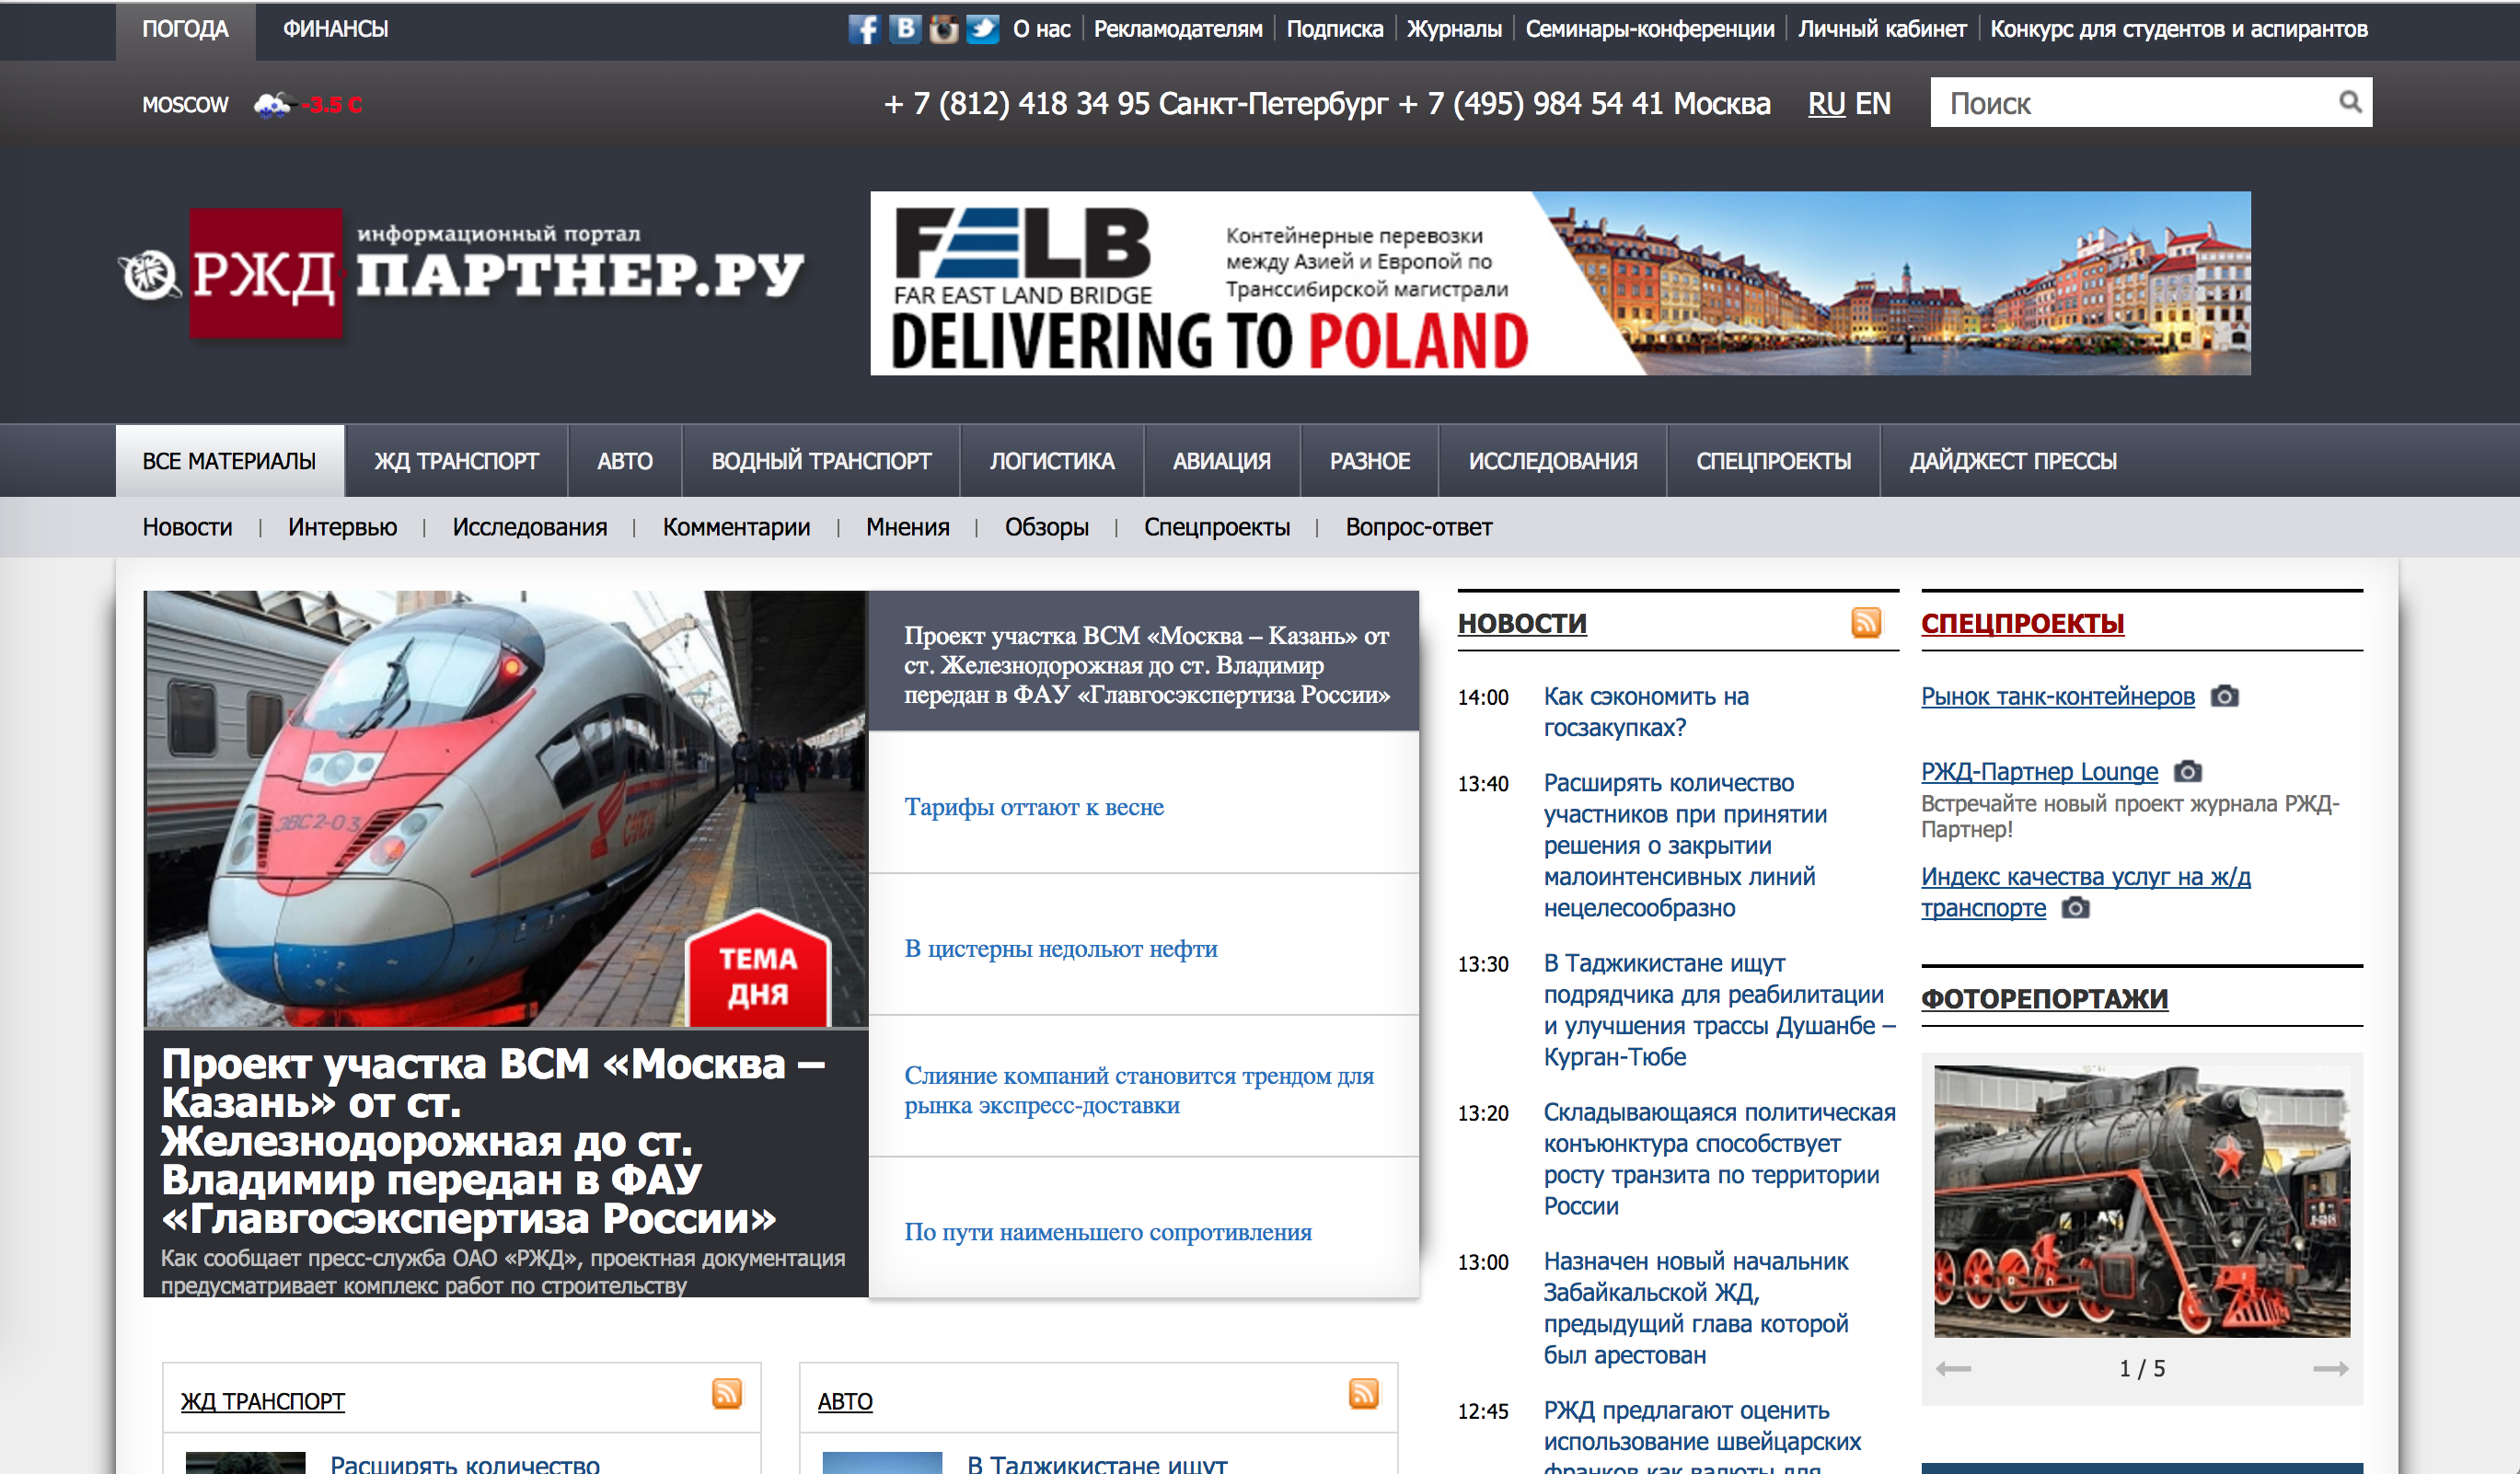2520x1474 pixels.
Task: Open the Дайджест прессы menu section
Action: (2013, 461)
